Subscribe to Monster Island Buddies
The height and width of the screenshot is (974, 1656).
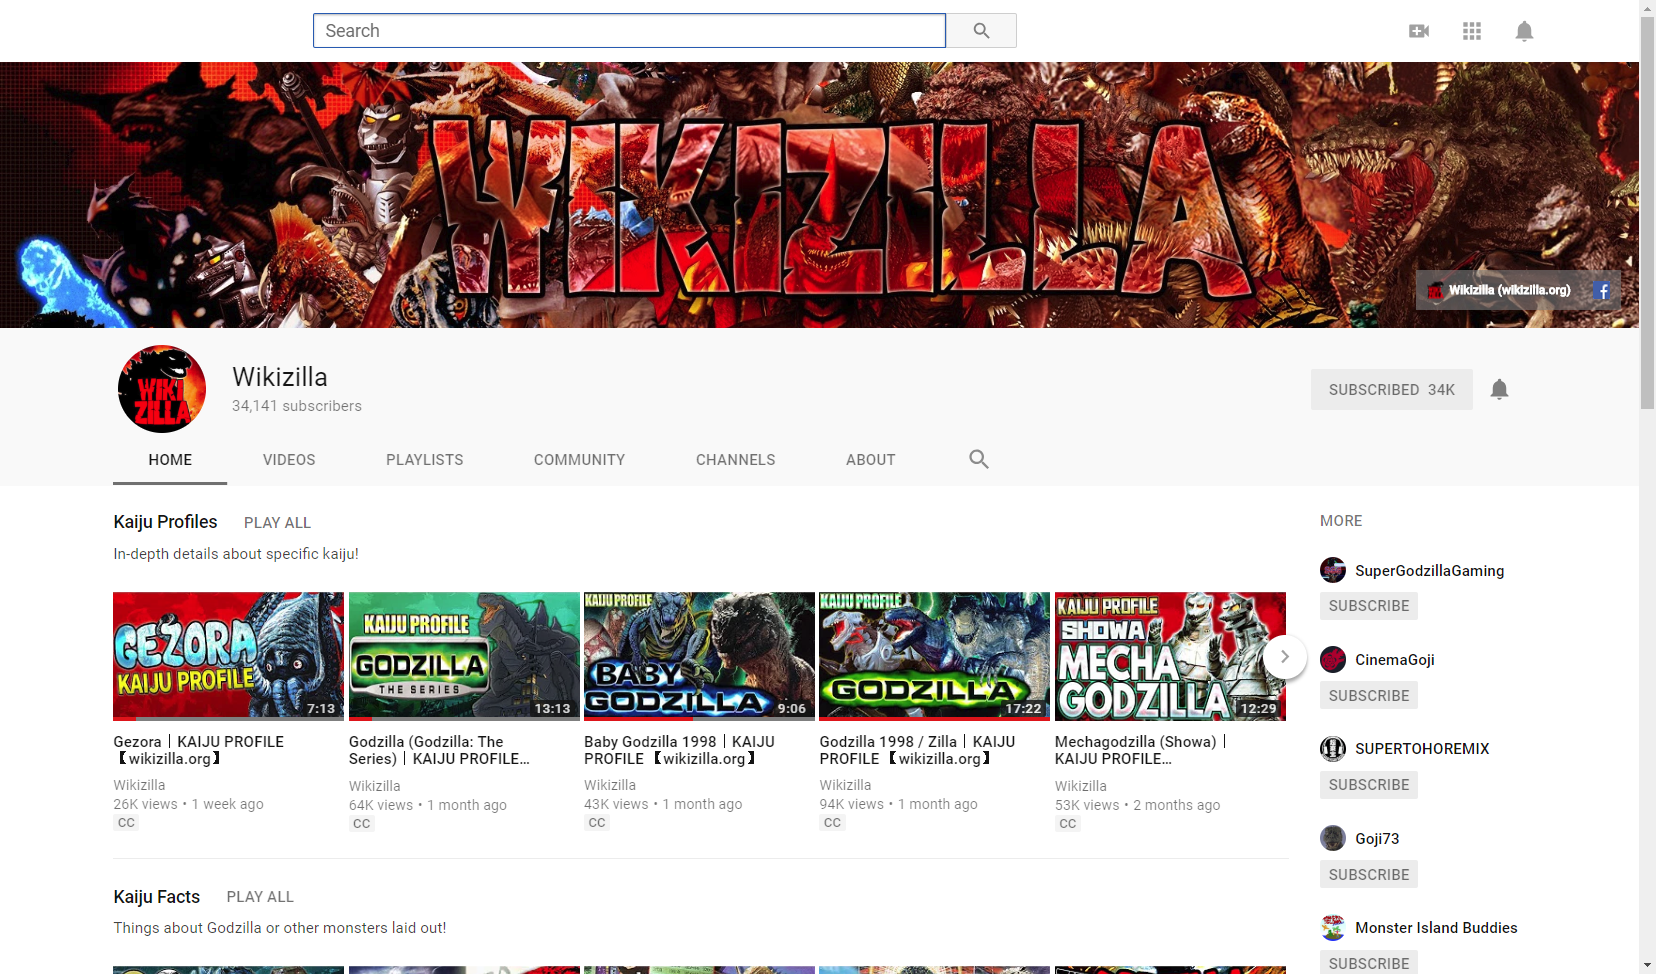1369,963
